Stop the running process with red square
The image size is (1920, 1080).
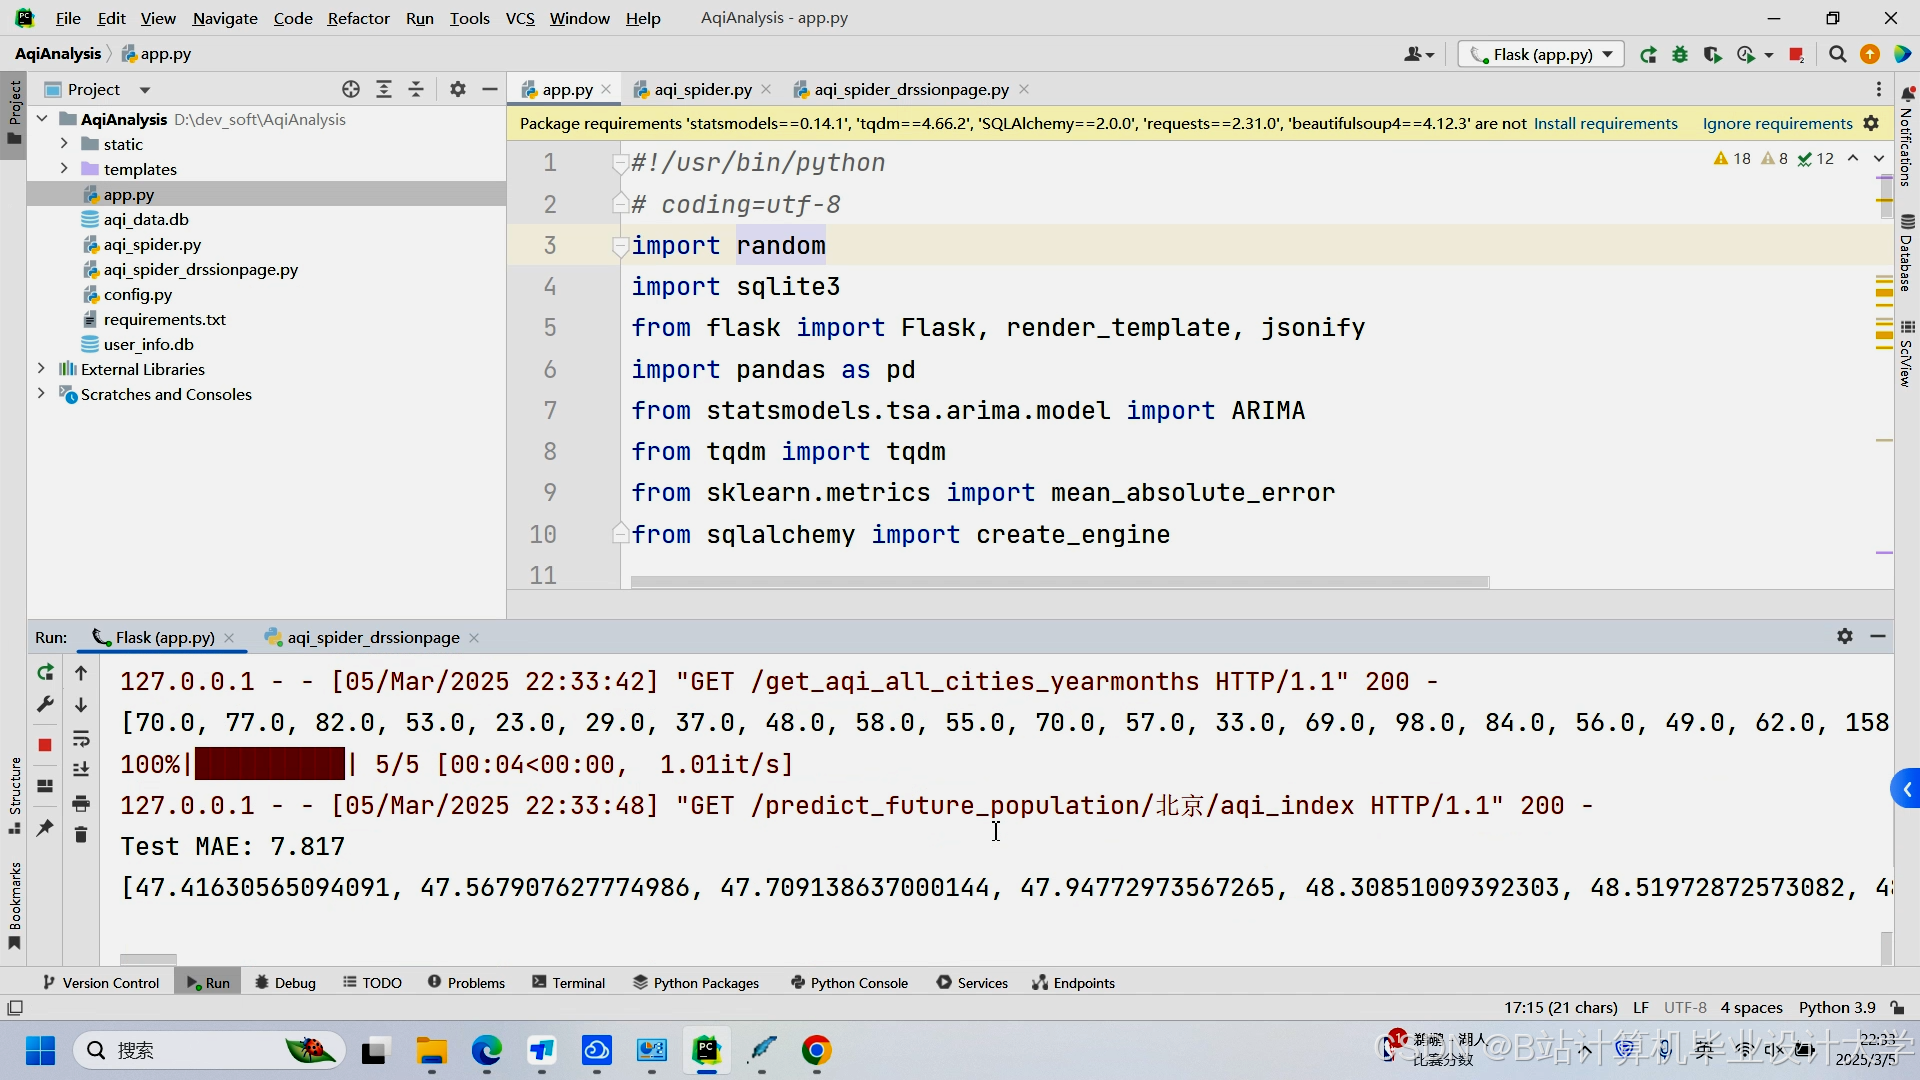[45, 745]
